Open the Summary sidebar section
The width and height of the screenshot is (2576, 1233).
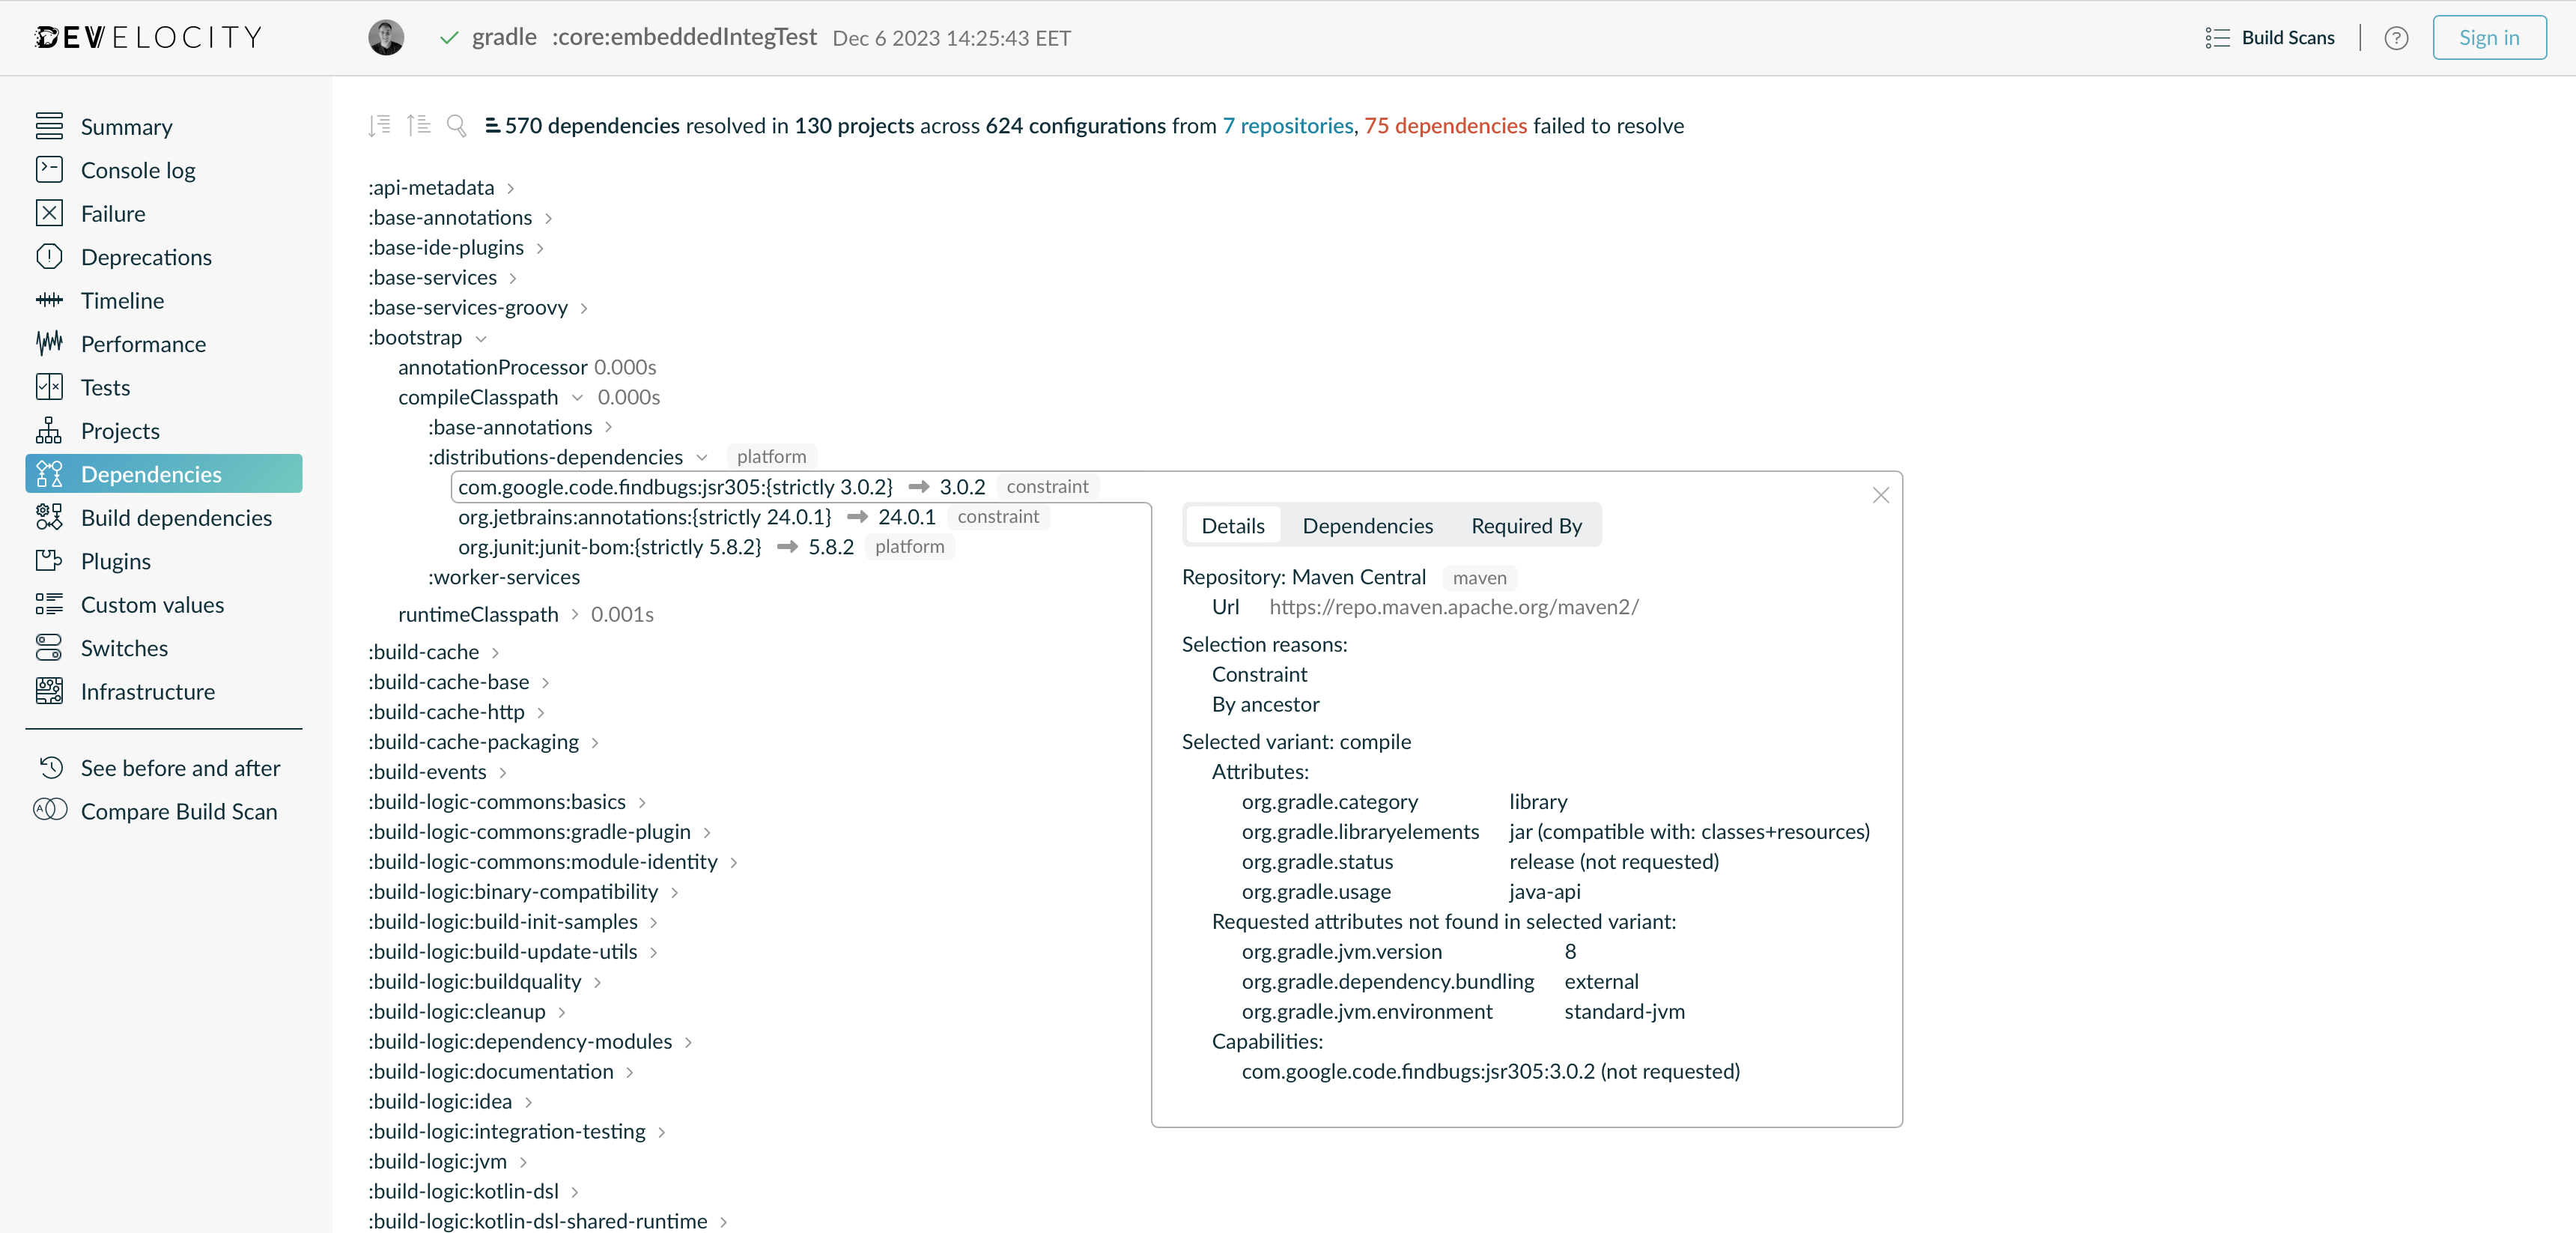point(126,126)
